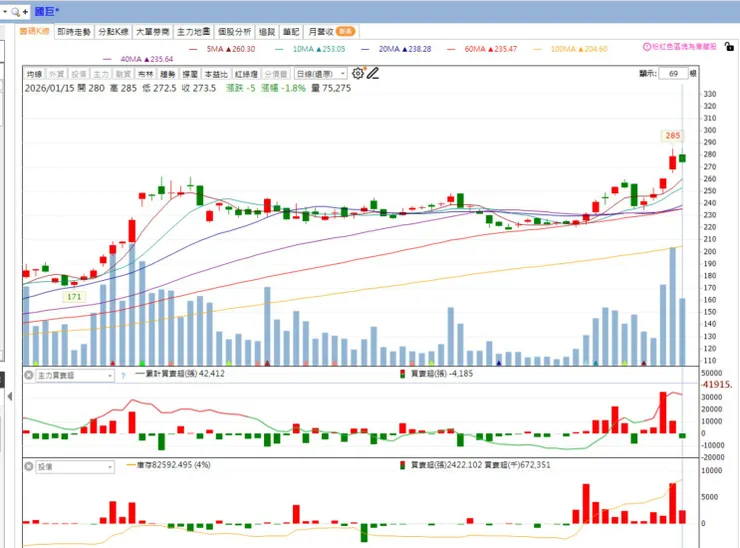Viewport: 740px width, 548px height.
Task: Open the small dropdown arrow left of magnifier
Action: coord(5,11)
